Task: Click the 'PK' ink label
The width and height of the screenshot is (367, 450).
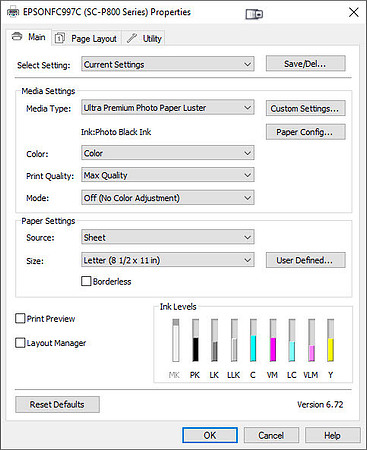Action: point(195,375)
